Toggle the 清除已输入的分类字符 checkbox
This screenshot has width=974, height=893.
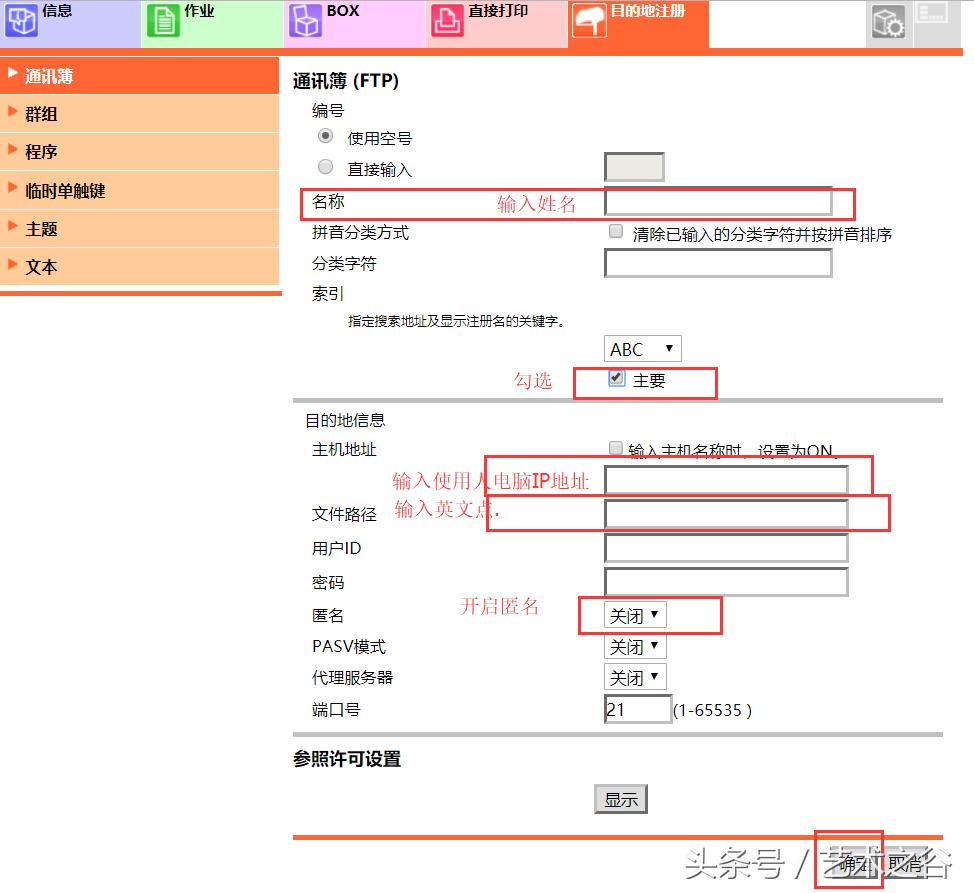click(615, 230)
